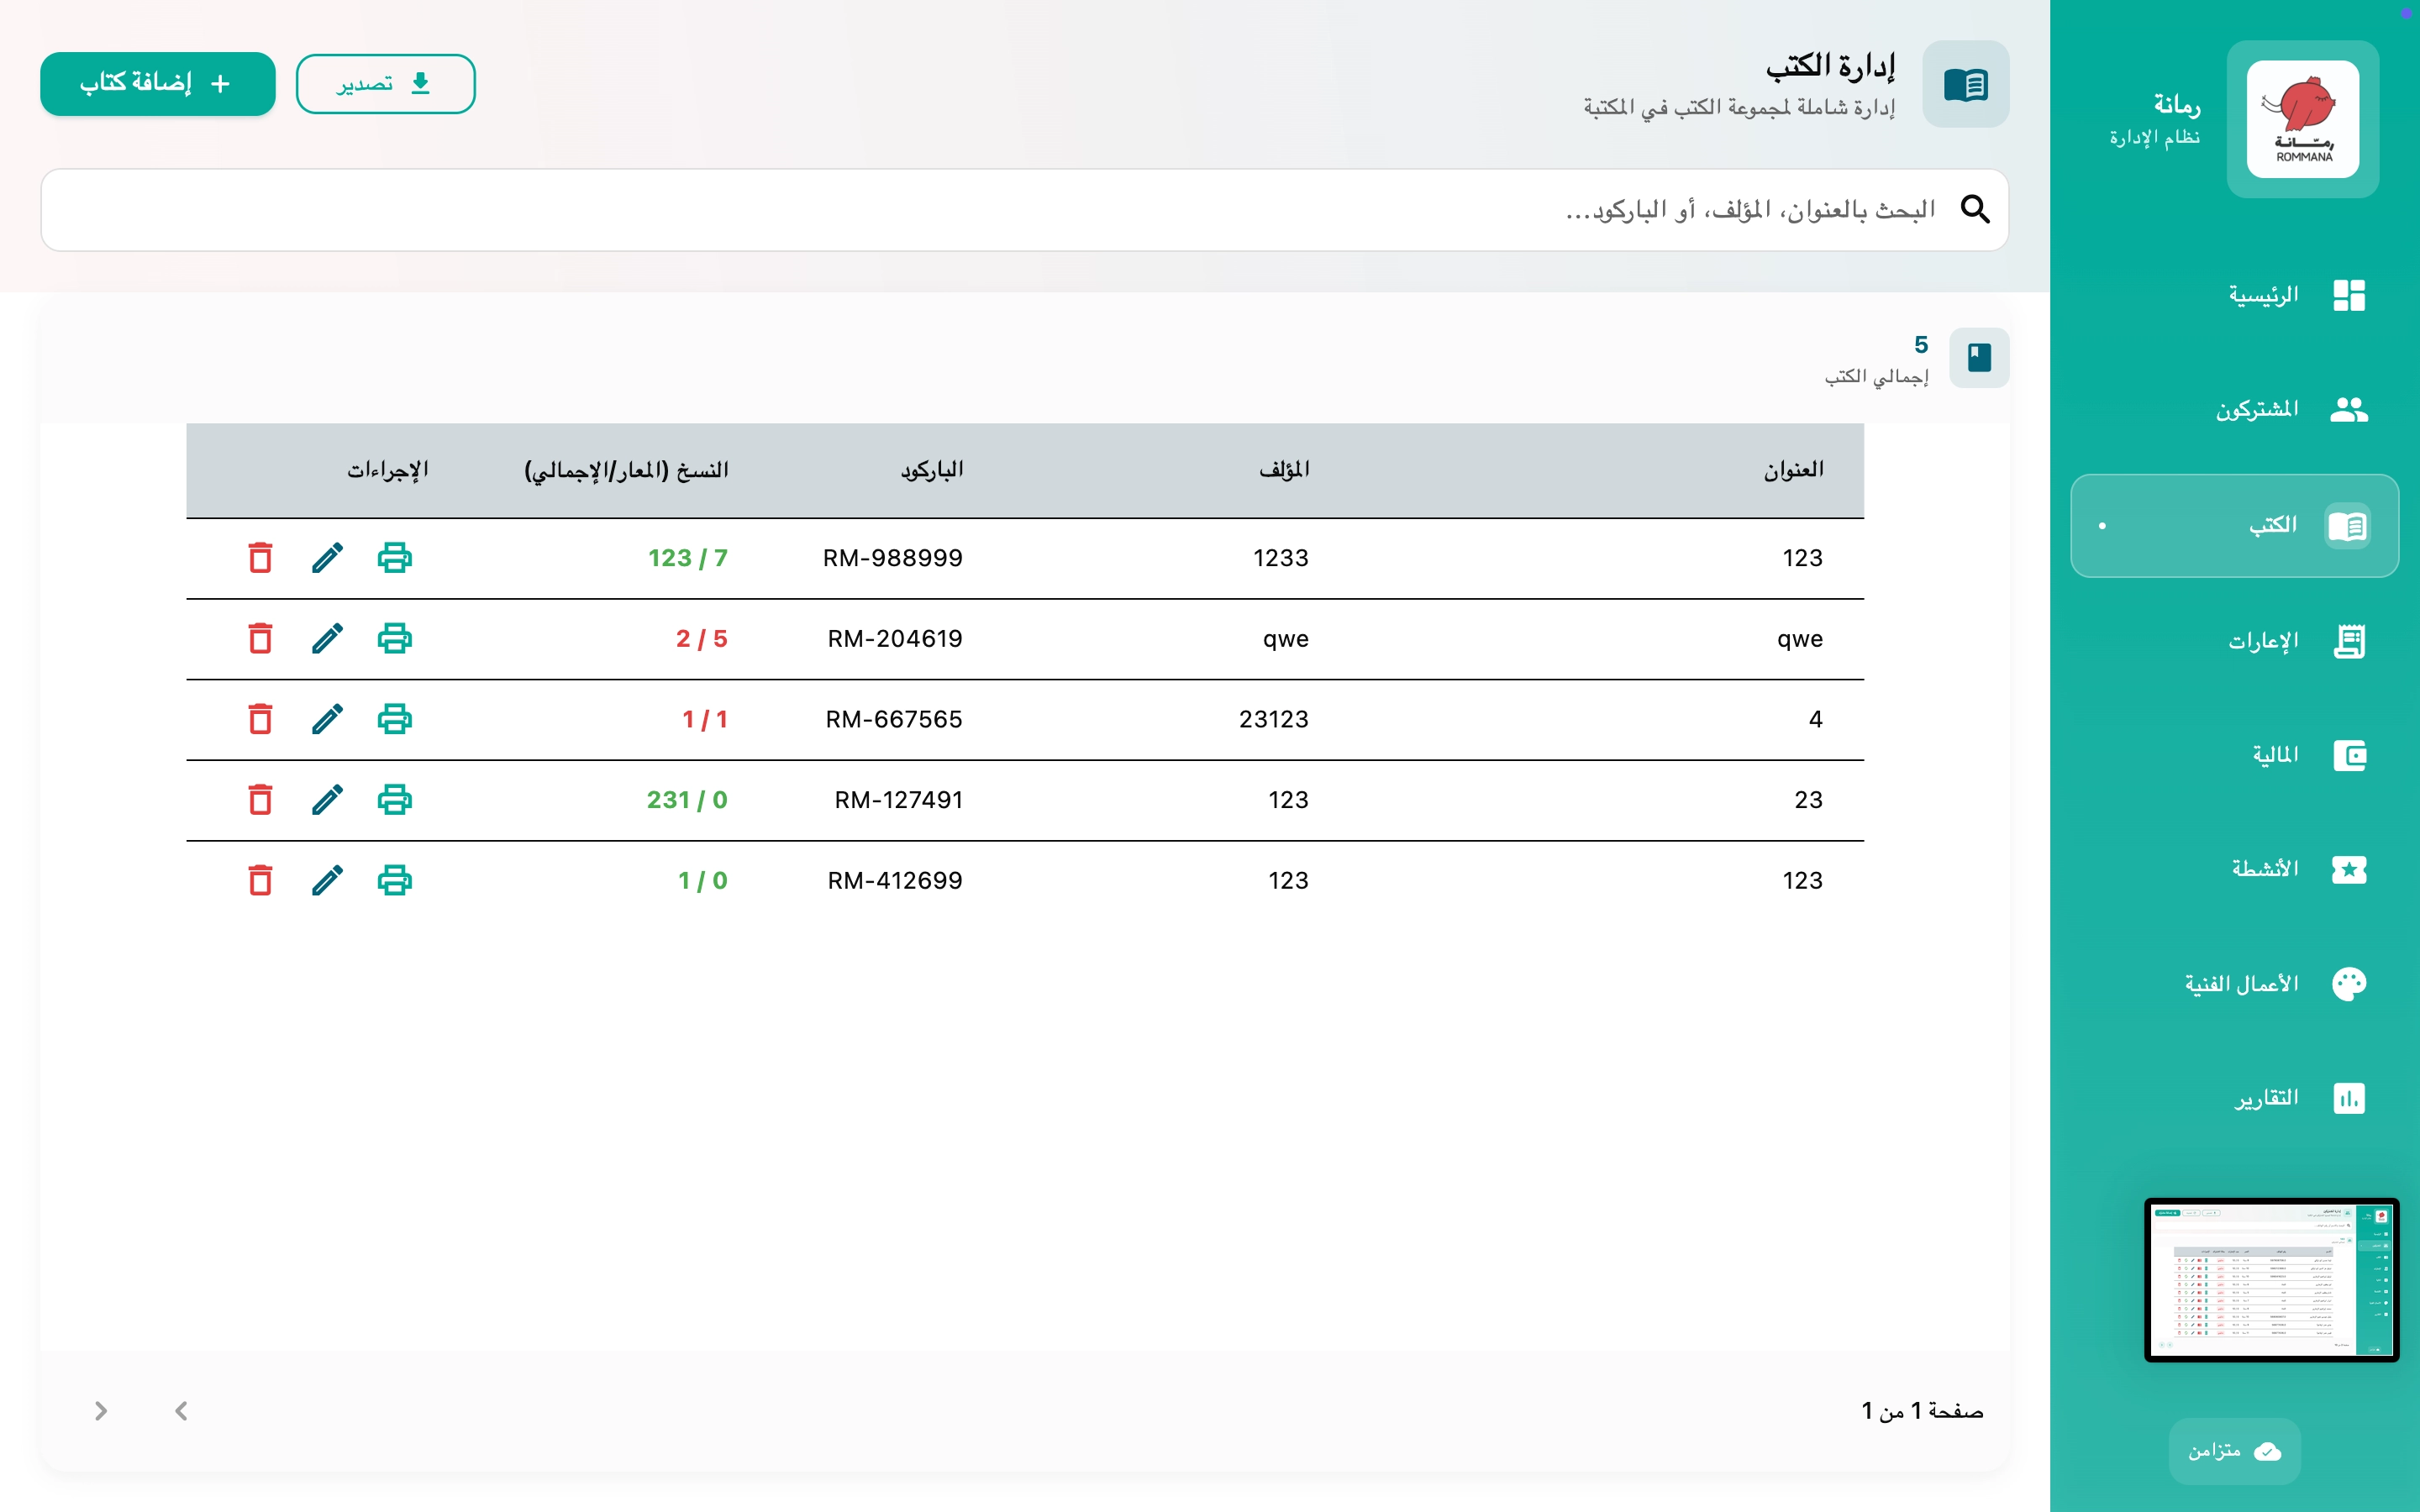Viewport: 2420px width, 1512px height.
Task: Select the Activities (الأنشطة) star icon
Action: pos(2349,869)
